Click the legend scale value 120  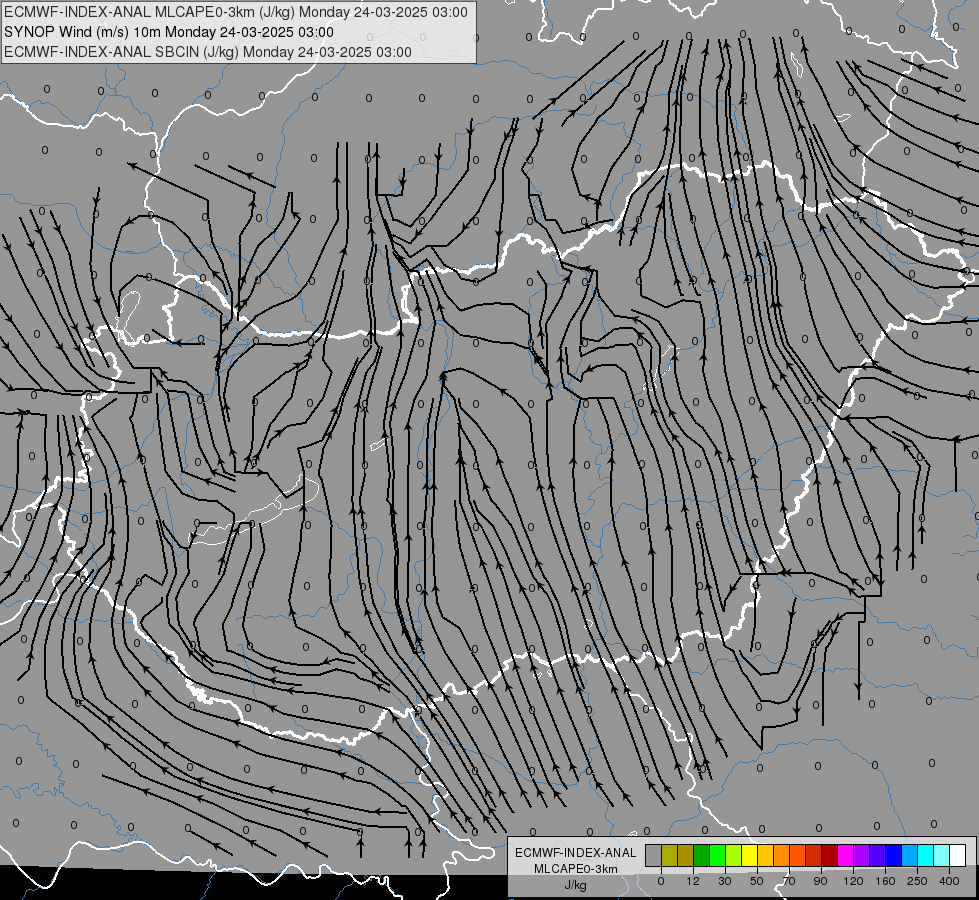tap(853, 881)
